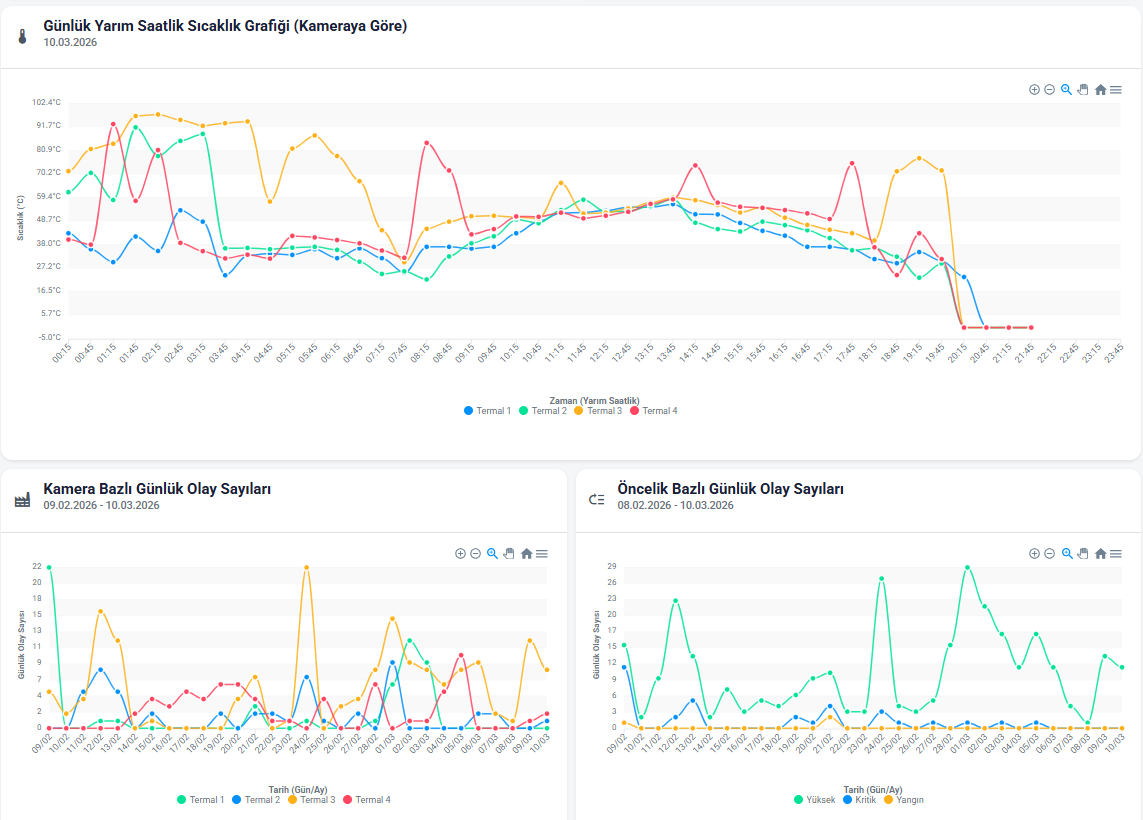Reset zoom with the home icon on the temperature chart
Image resolution: width=1143 pixels, height=820 pixels.
pyautogui.click(x=1100, y=89)
